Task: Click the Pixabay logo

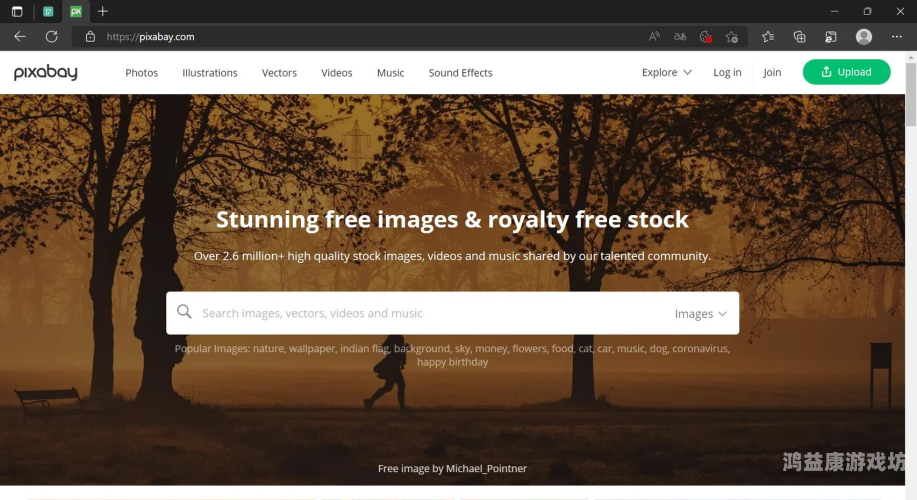Action: click(46, 73)
